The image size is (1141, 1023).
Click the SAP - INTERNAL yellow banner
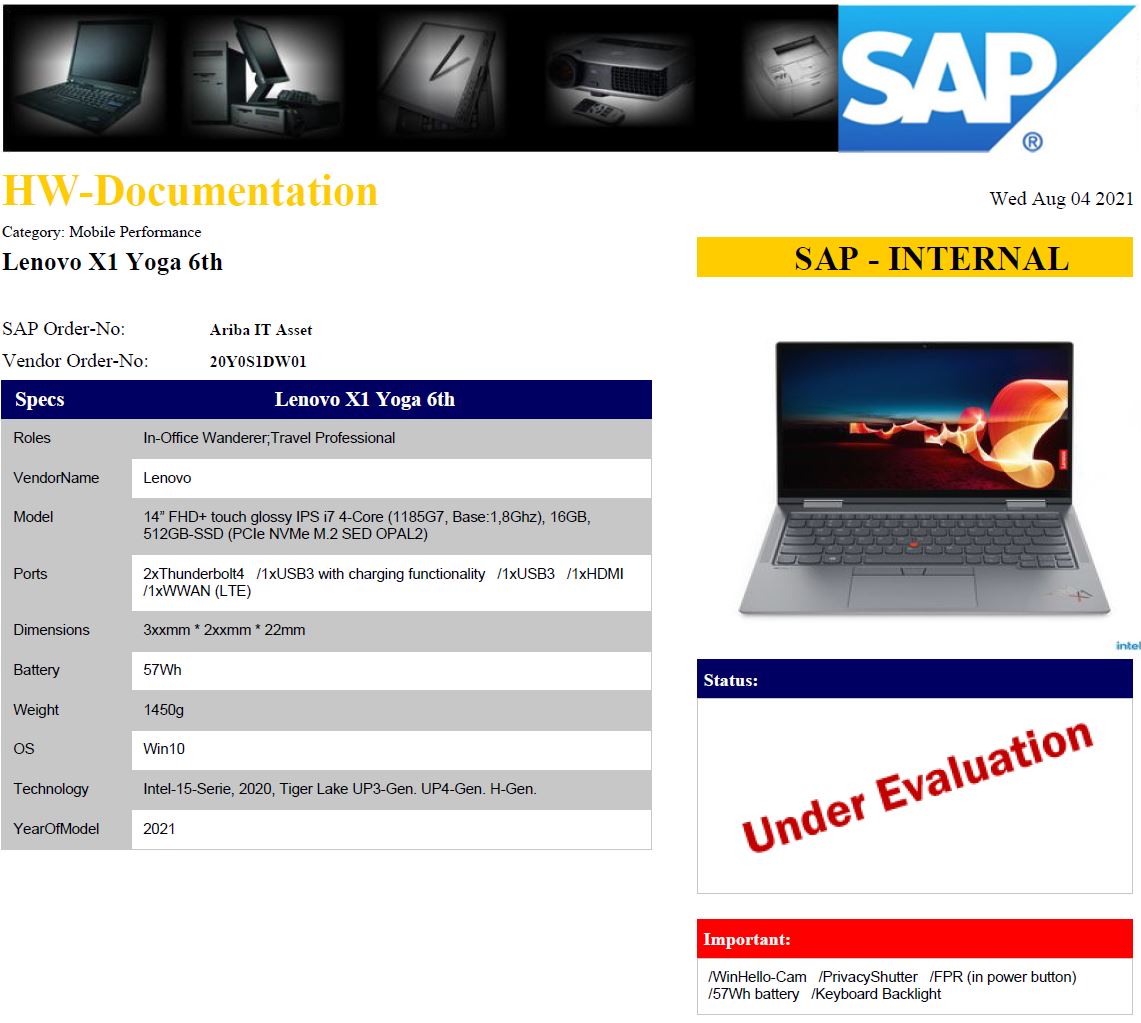coord(915,258)
